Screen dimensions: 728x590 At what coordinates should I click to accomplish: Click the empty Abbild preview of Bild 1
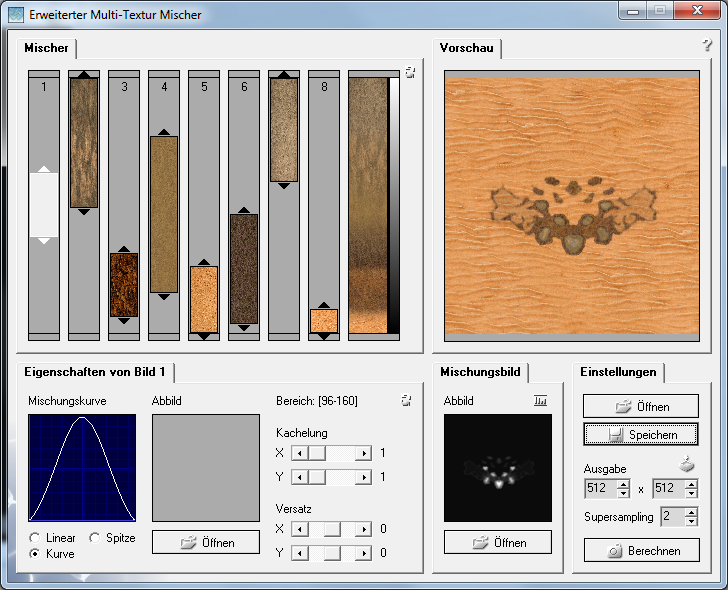point(206,468)
